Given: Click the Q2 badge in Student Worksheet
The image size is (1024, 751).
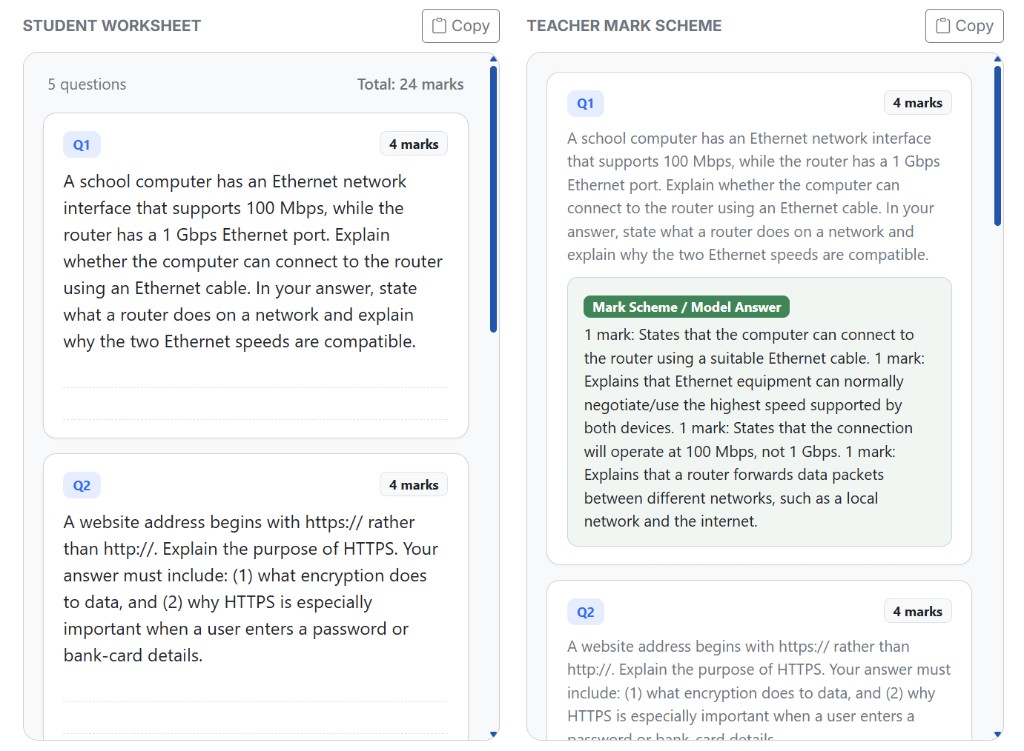Looking at the screenshot, I should pyautogui.click(x=82, y=486).
